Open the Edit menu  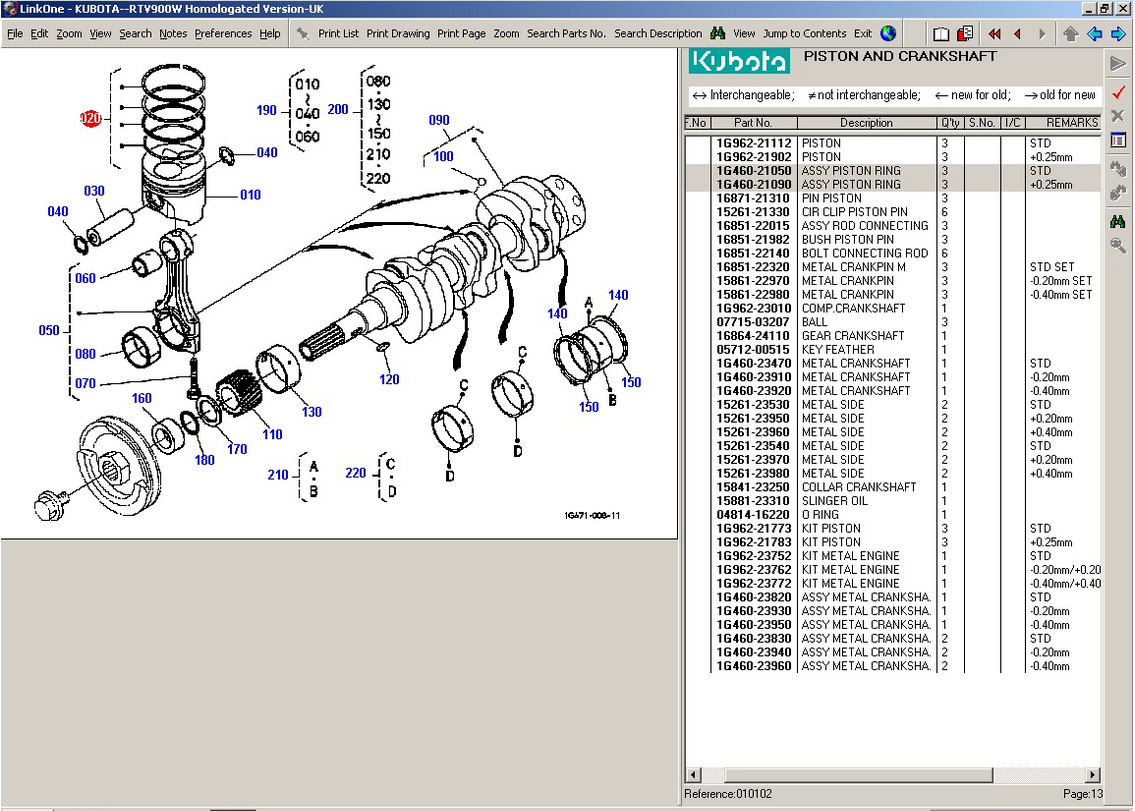[39, 33]
